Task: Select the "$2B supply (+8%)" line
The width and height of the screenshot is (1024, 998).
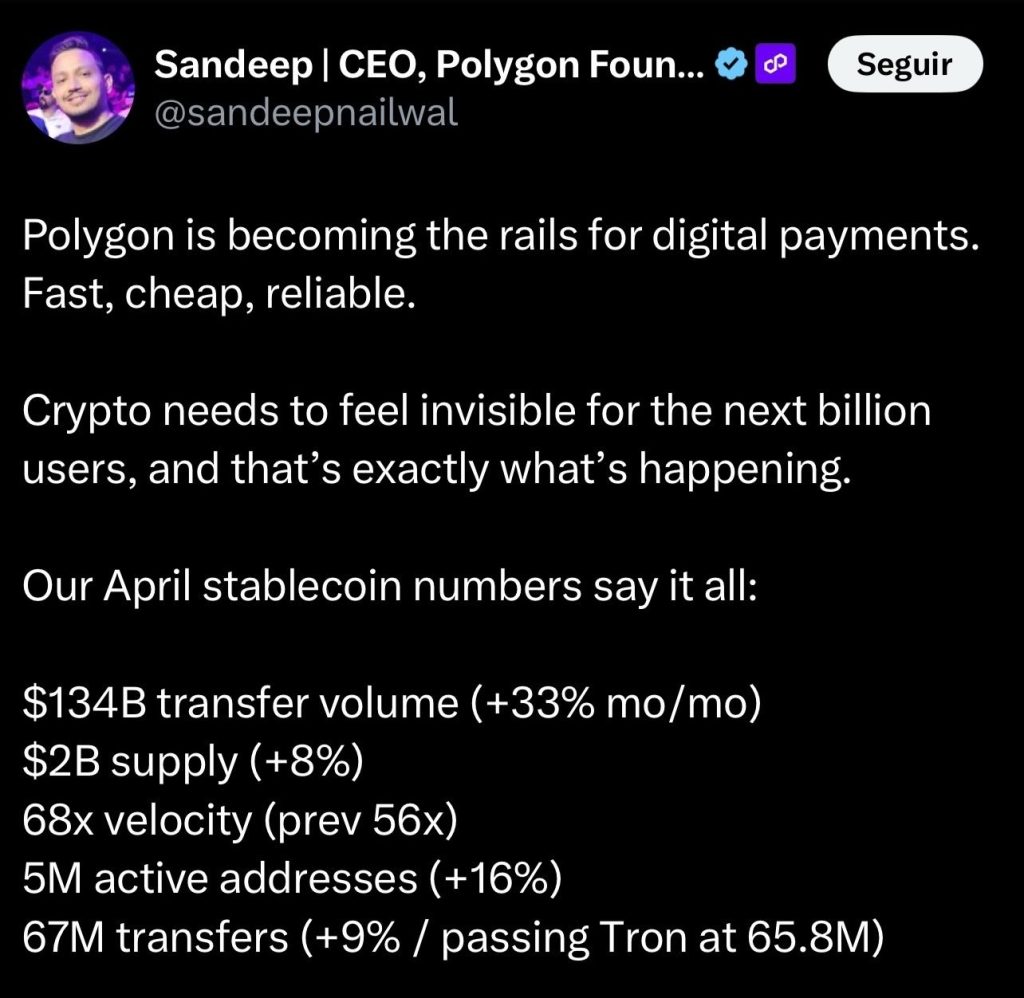Action: click(191, 760)
